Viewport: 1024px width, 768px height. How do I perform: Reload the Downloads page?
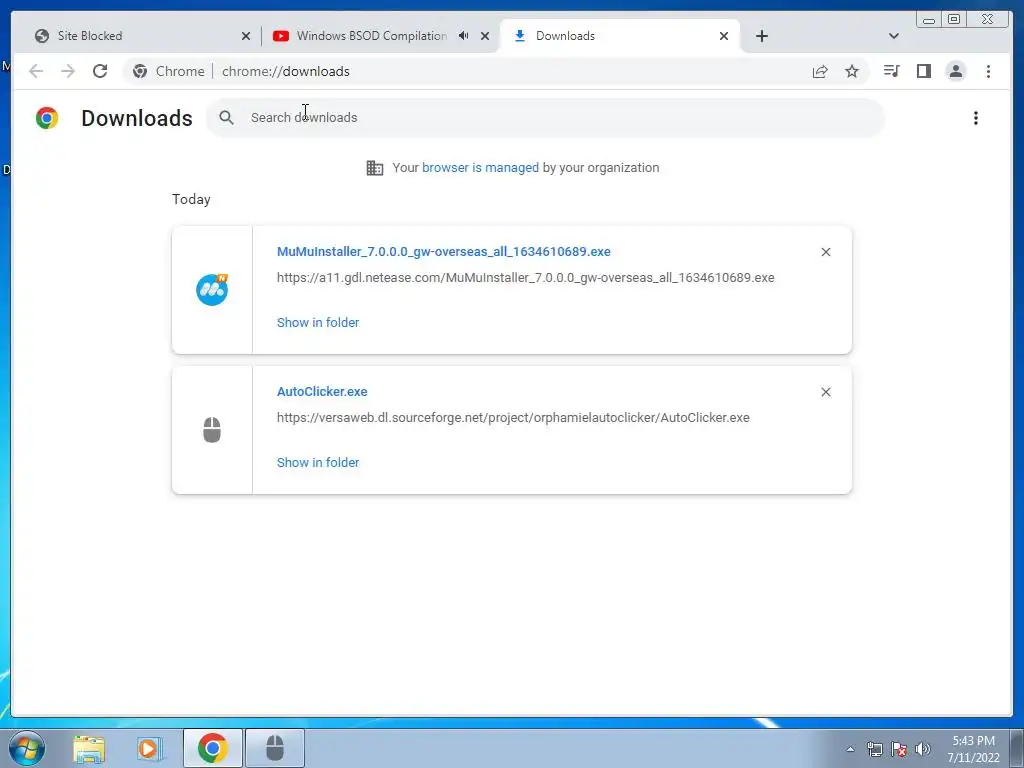click(100, 71)
